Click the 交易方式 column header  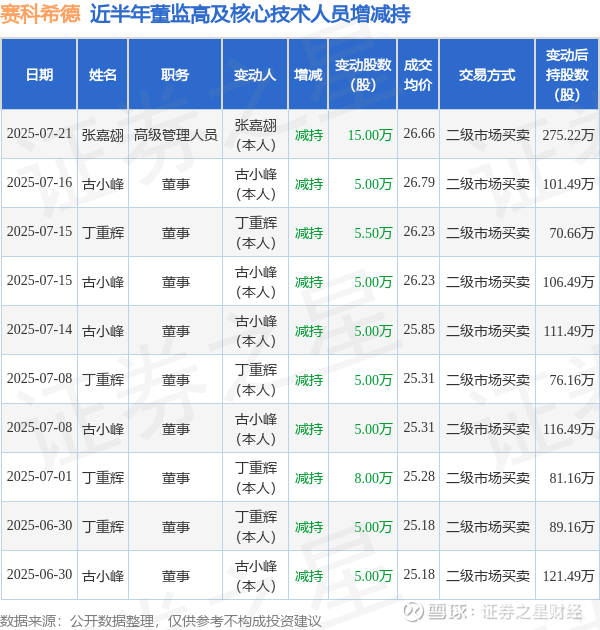tap(487, 74)
